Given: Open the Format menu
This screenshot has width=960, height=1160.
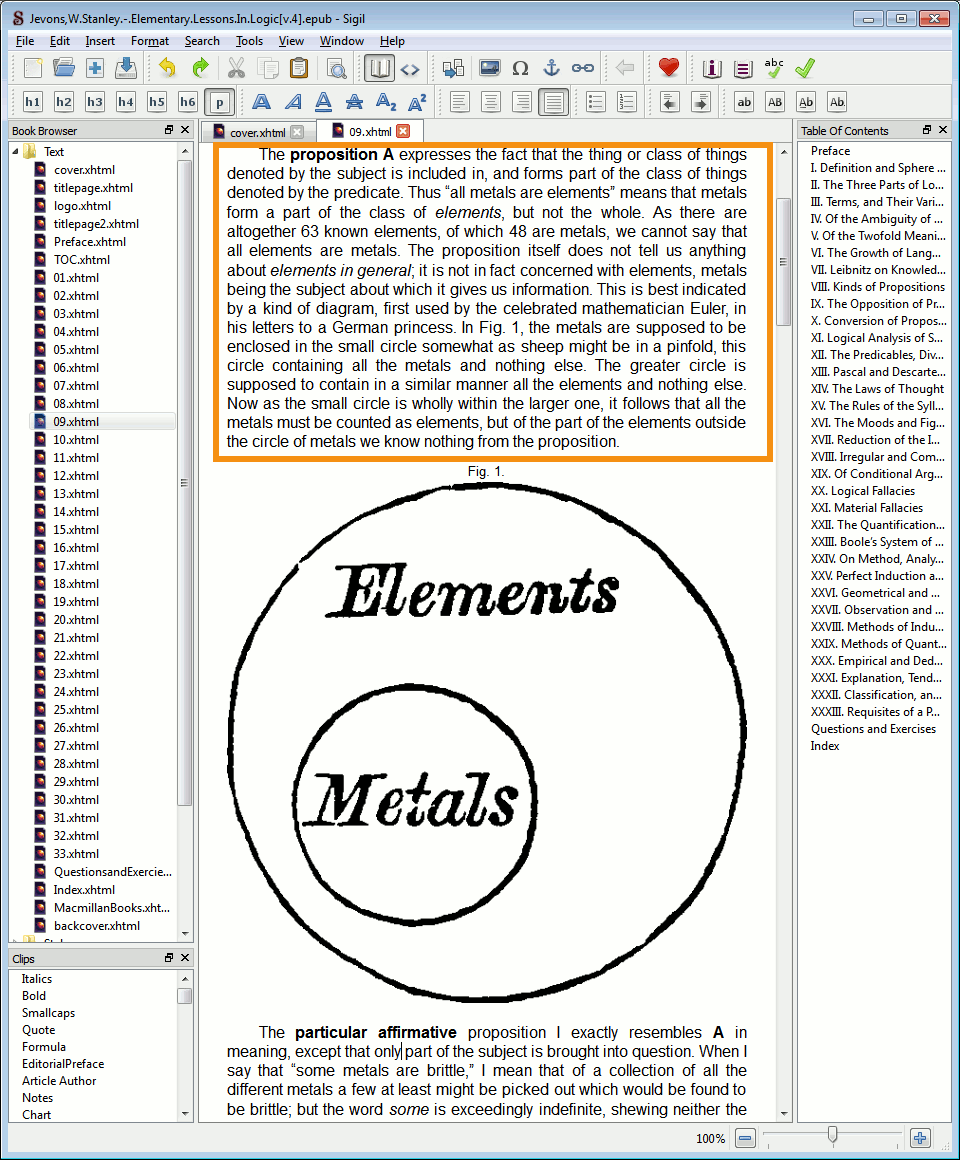Looking at the screenshot, I should pos(150,41).
